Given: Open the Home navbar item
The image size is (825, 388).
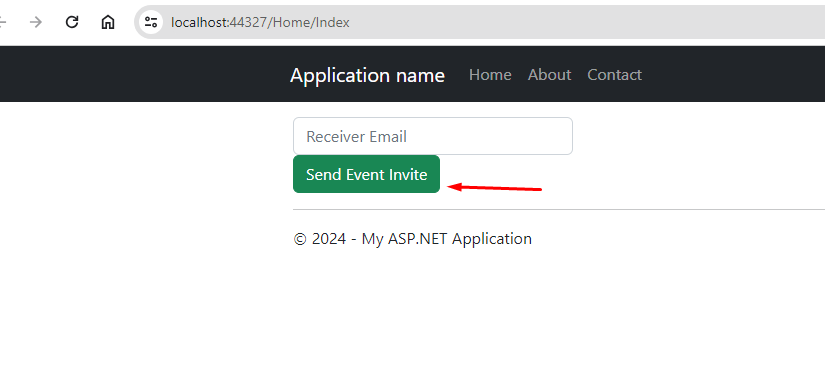Looking at the screenshot, I should 490,75.
